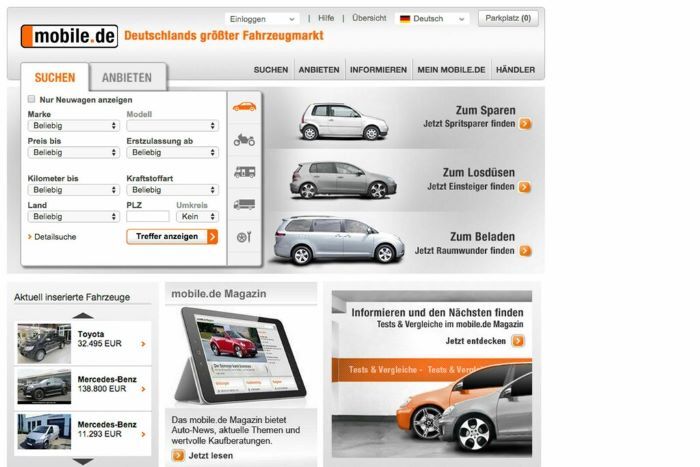Viewport: 700px width, 467px height.
Task: Click the down arrow below vehicle listings
Action: (83, 461)
